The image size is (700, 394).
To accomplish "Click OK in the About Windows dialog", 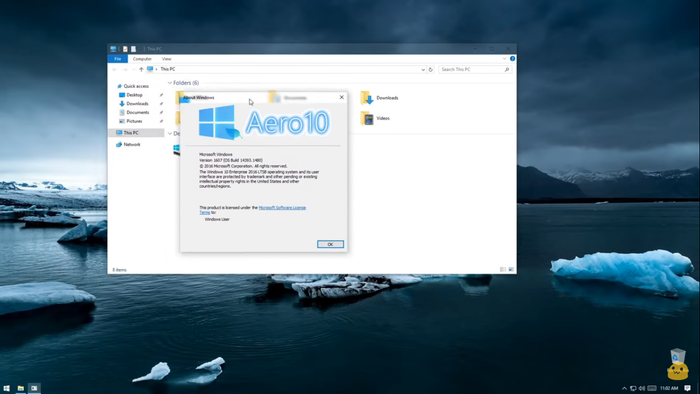I will [330, 244].
